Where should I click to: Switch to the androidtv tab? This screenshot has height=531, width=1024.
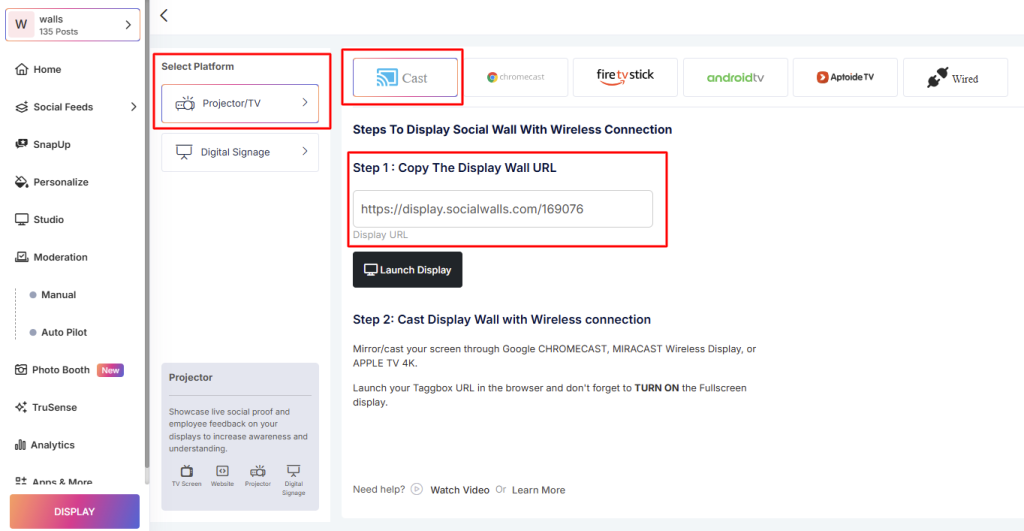[x=735, y=77]
